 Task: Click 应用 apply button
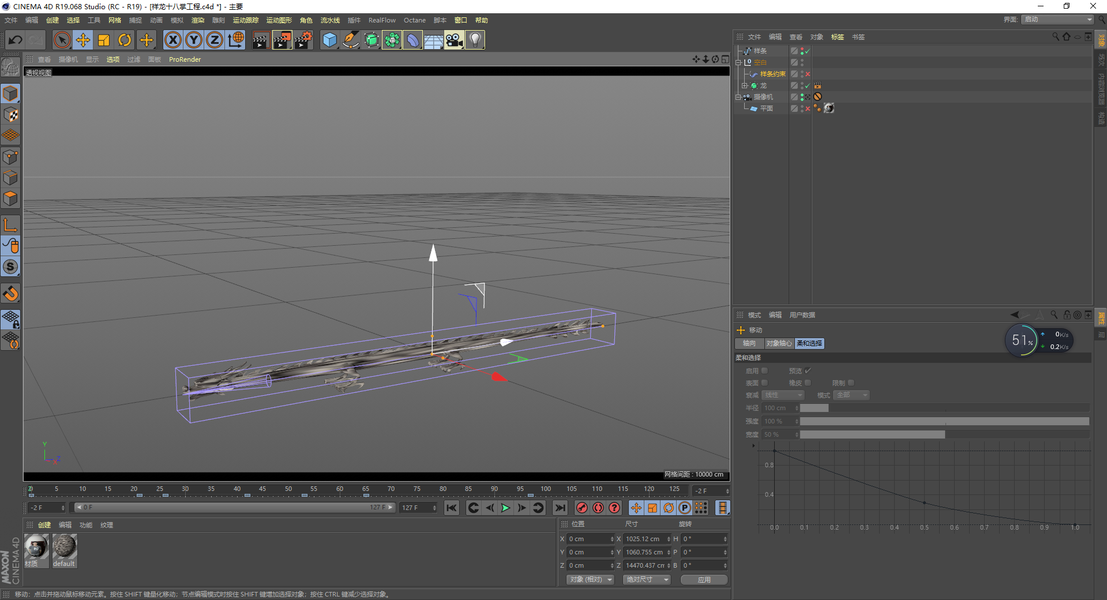tap(704, 580)
